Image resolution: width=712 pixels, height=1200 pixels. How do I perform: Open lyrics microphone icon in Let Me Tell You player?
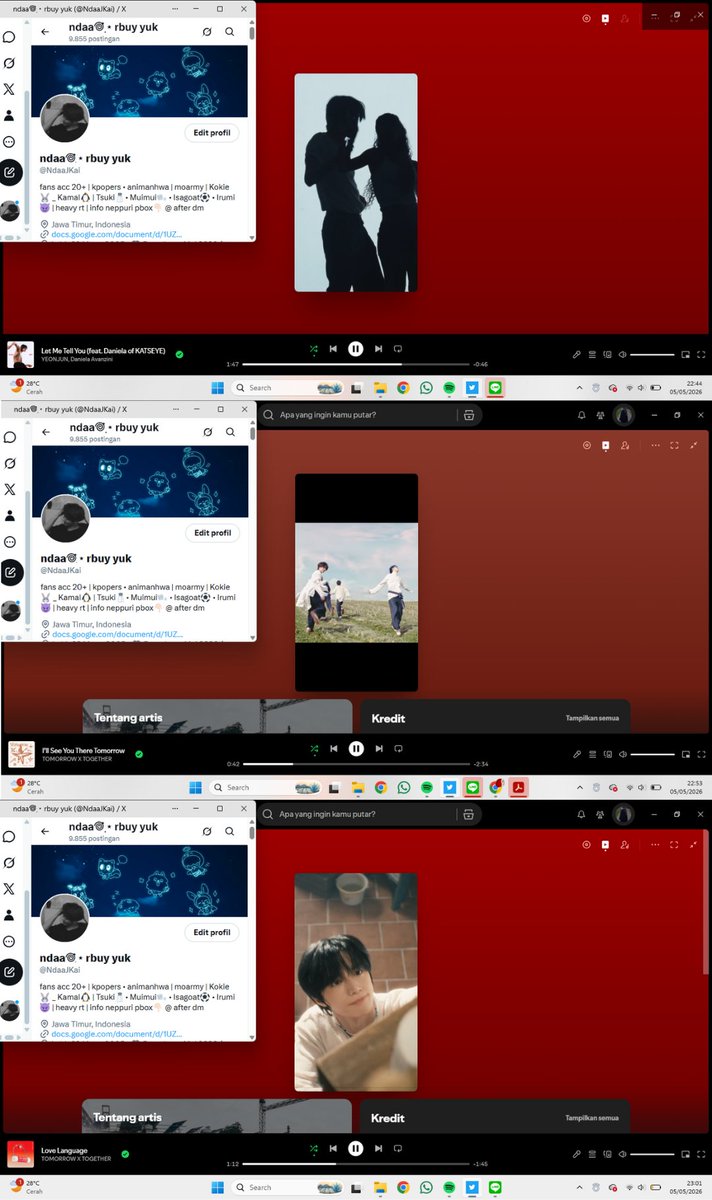(577, 354)
